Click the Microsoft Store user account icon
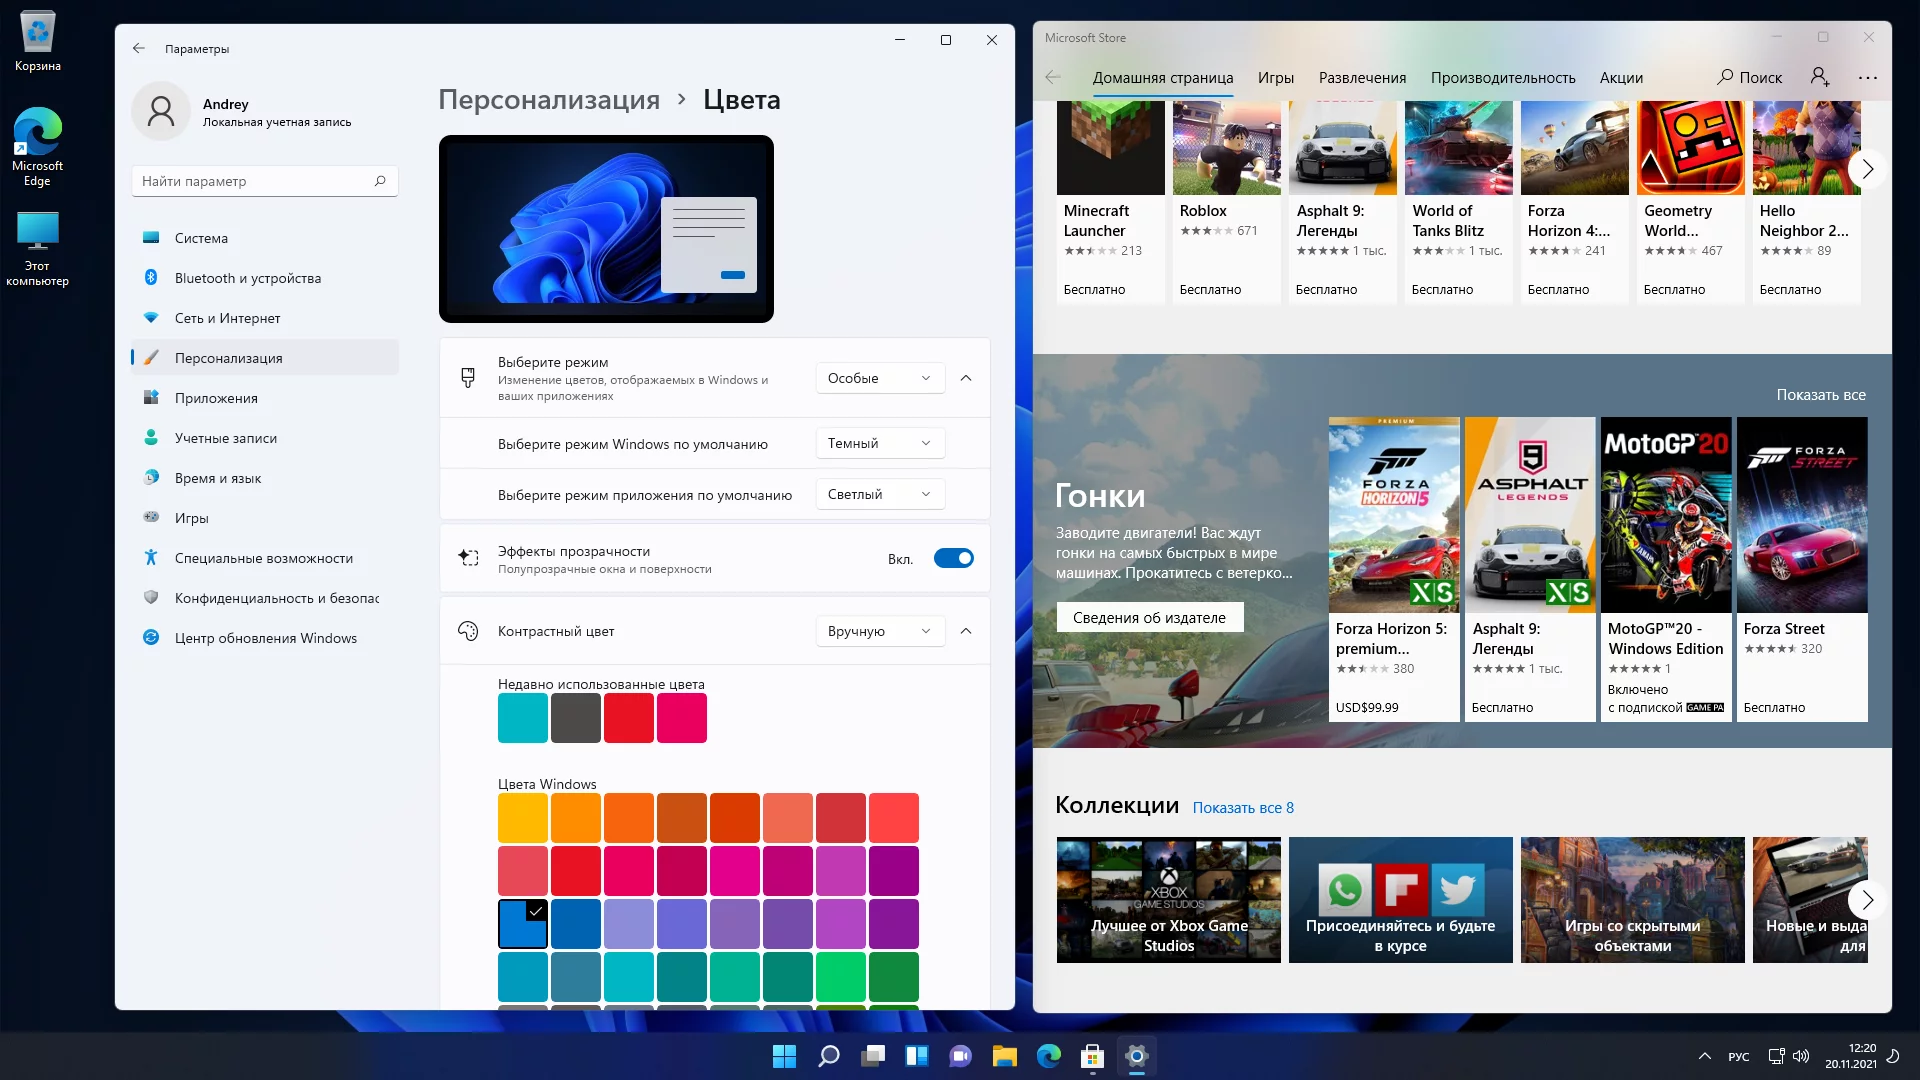The image size is (1920, 1080). click(1819, 77)
